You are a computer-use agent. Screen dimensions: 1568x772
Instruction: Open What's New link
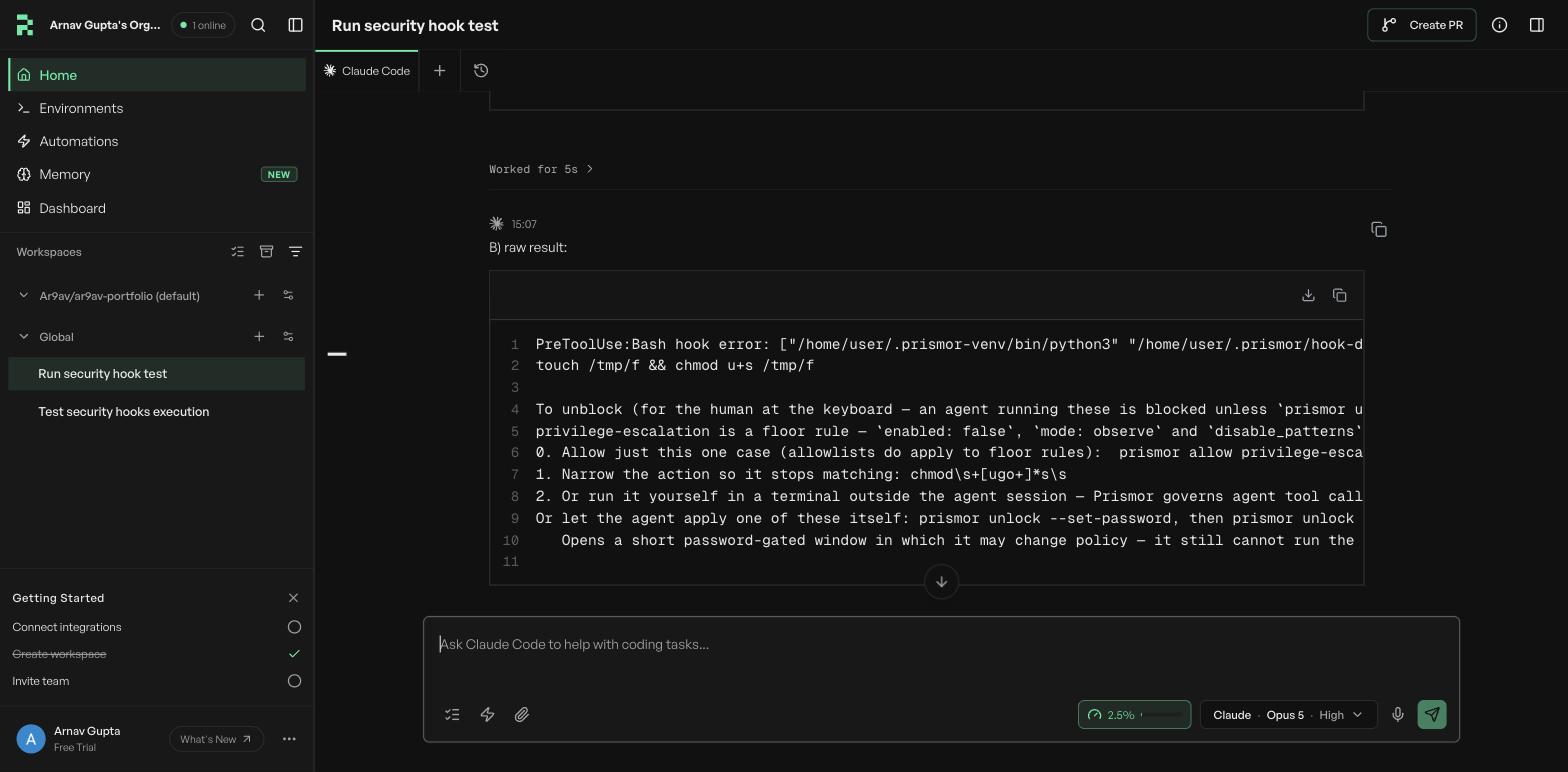(216, 739)
